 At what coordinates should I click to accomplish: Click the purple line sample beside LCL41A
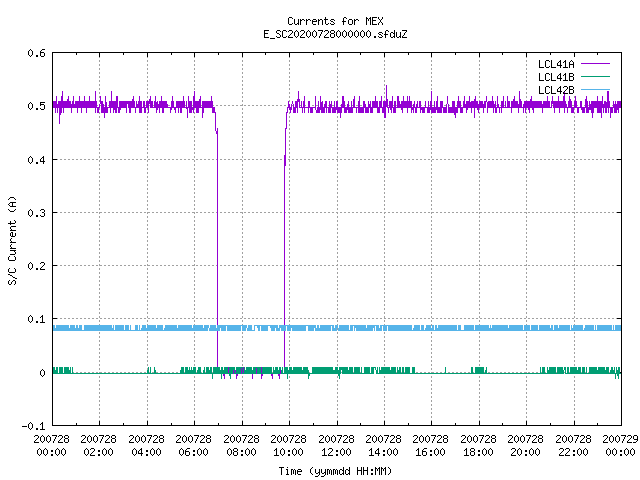(x=595, y=64)
